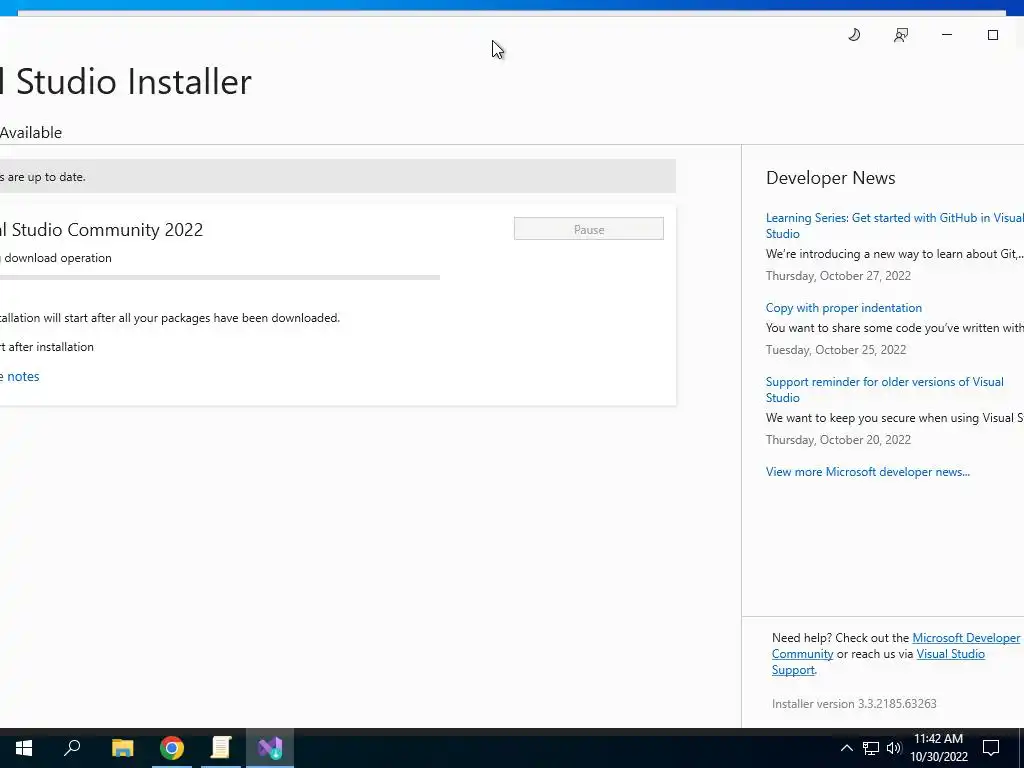Minimize the Visual Studio Installer window
Viewport: 1024px width, 768px height.
tap(947, 35)
